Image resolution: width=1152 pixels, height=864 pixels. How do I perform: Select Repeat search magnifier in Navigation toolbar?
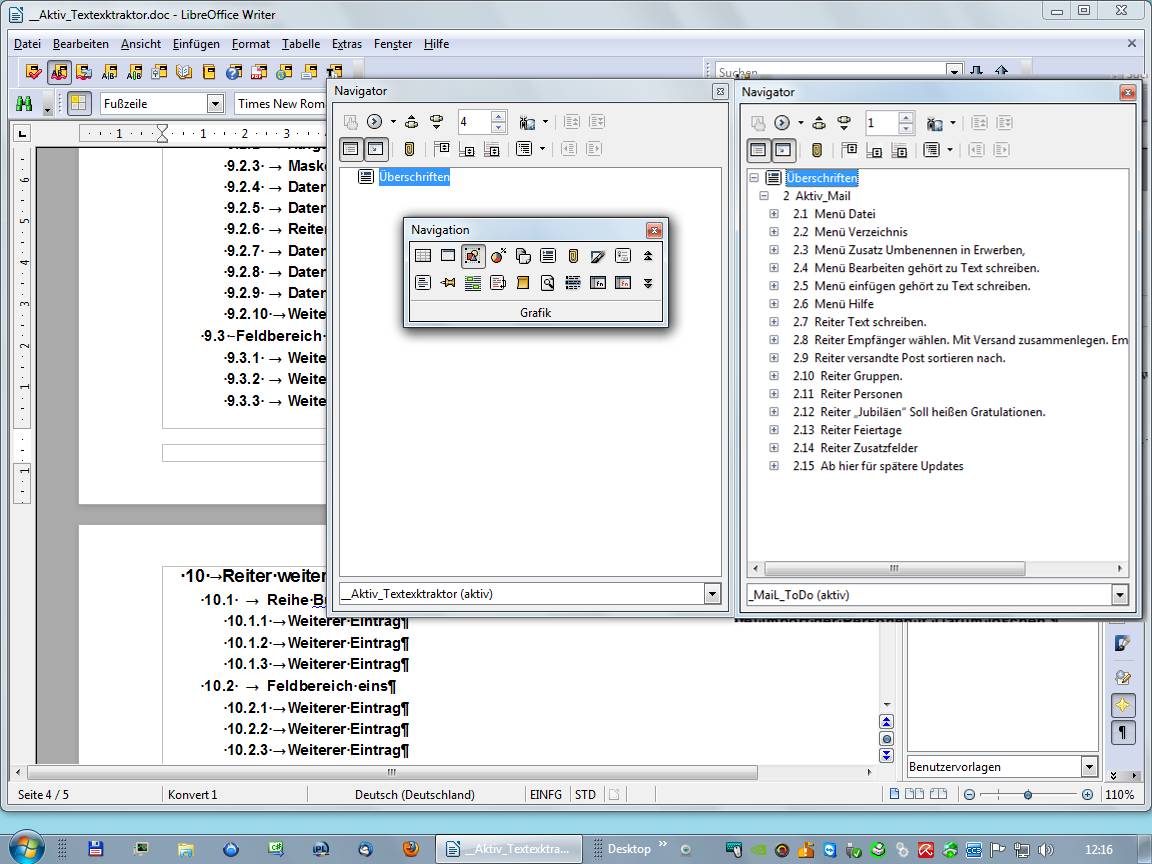coord(548,283)
